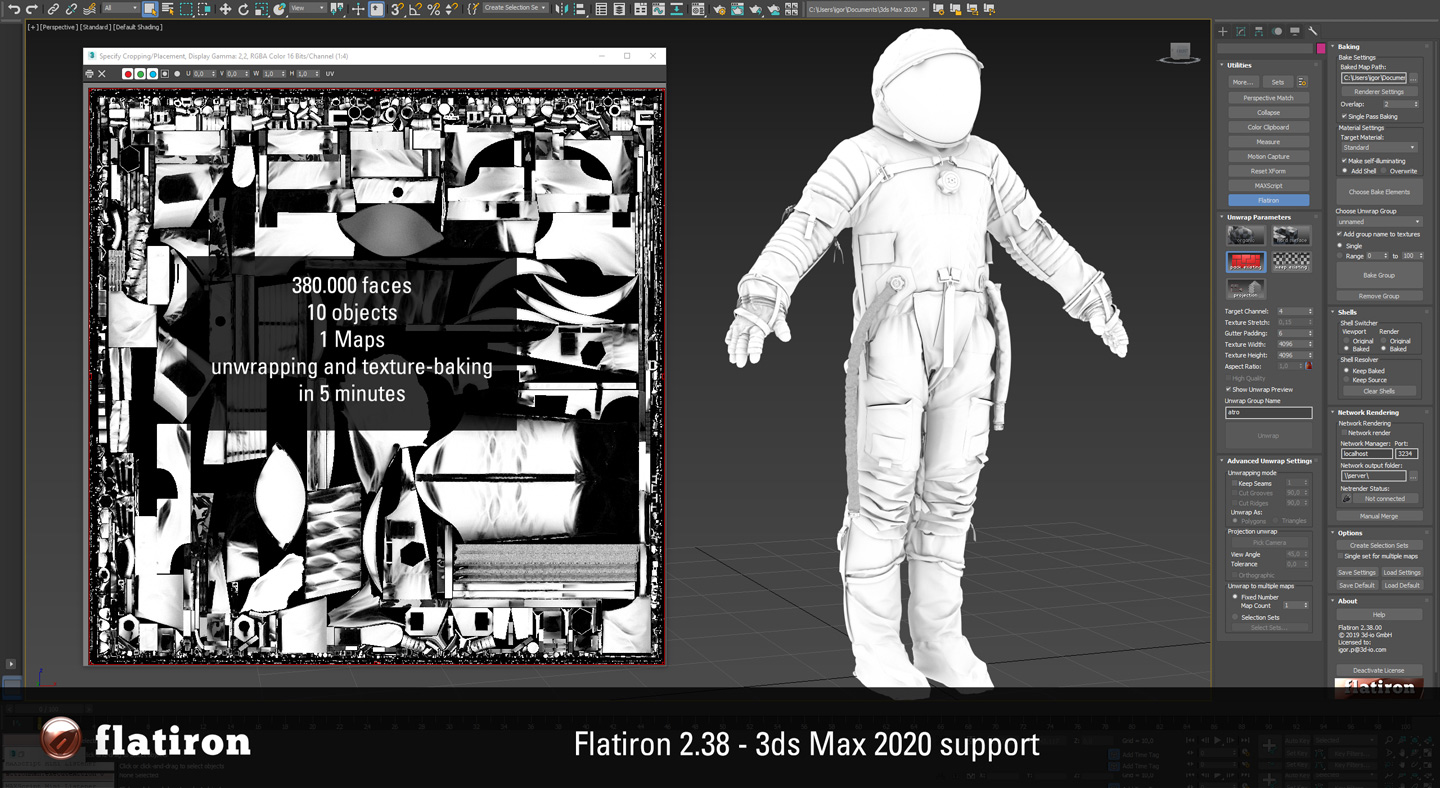Activate the Select Object tool
Screen dimensions: 1440x788
point(150,9)
